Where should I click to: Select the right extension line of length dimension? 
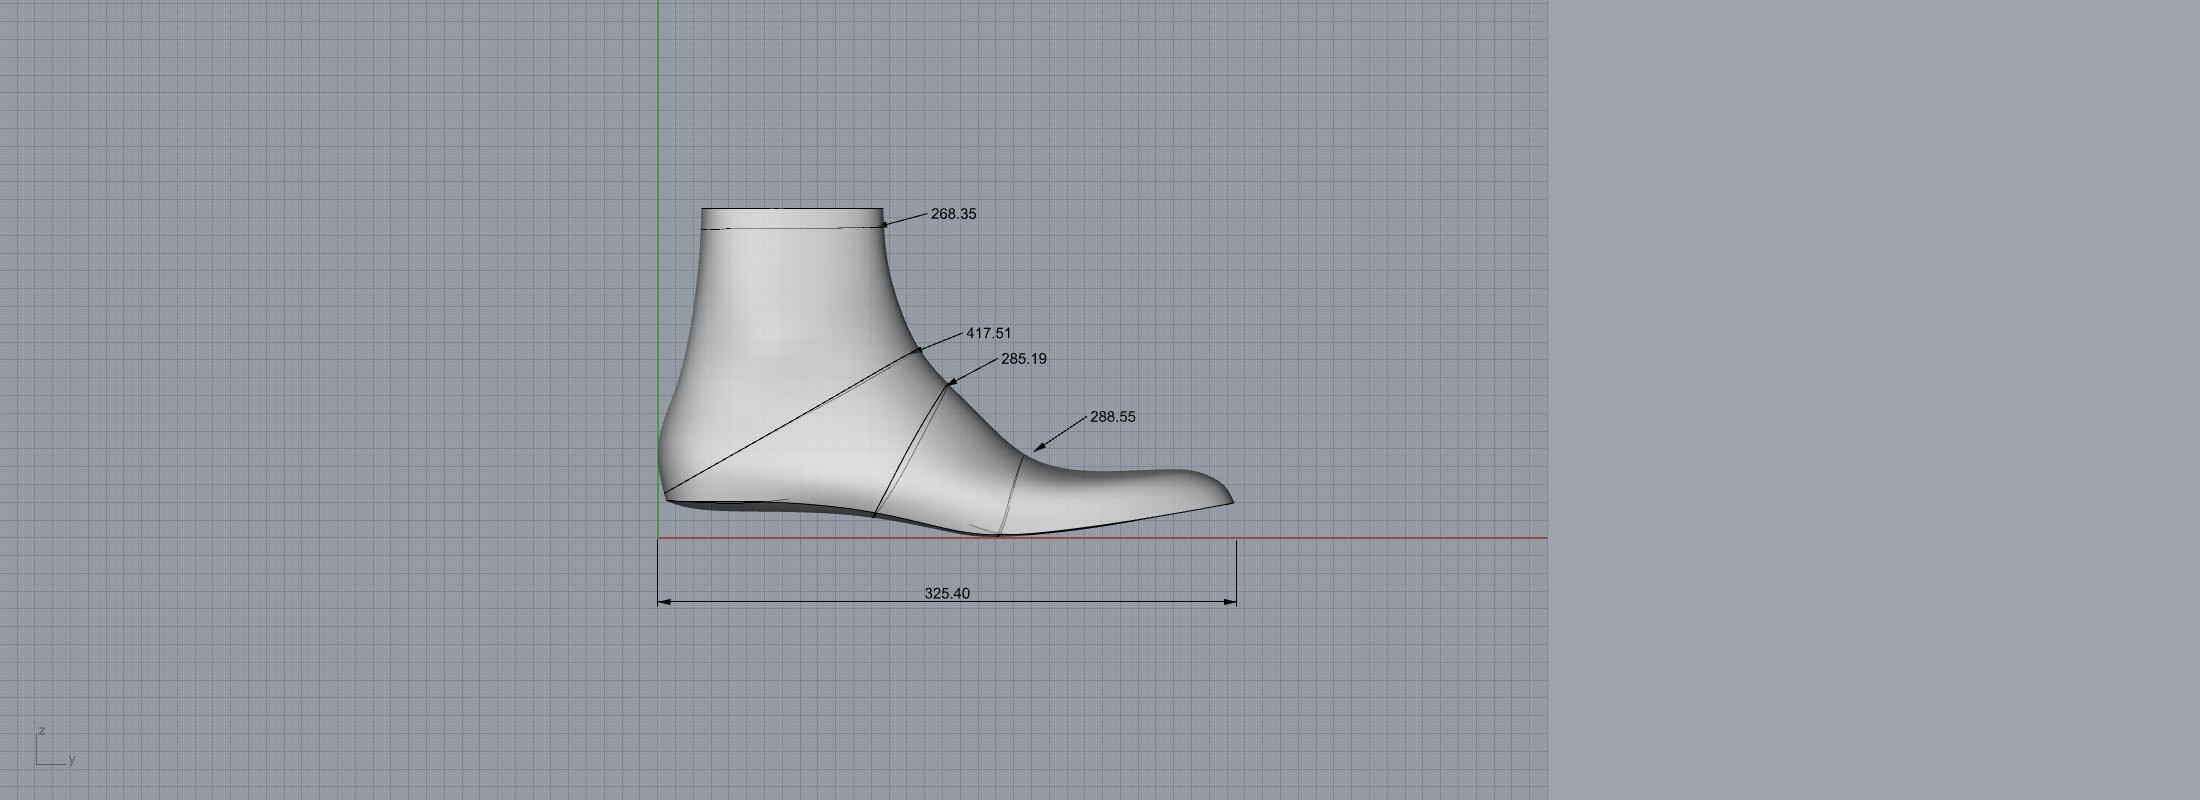coord(1237,570)
